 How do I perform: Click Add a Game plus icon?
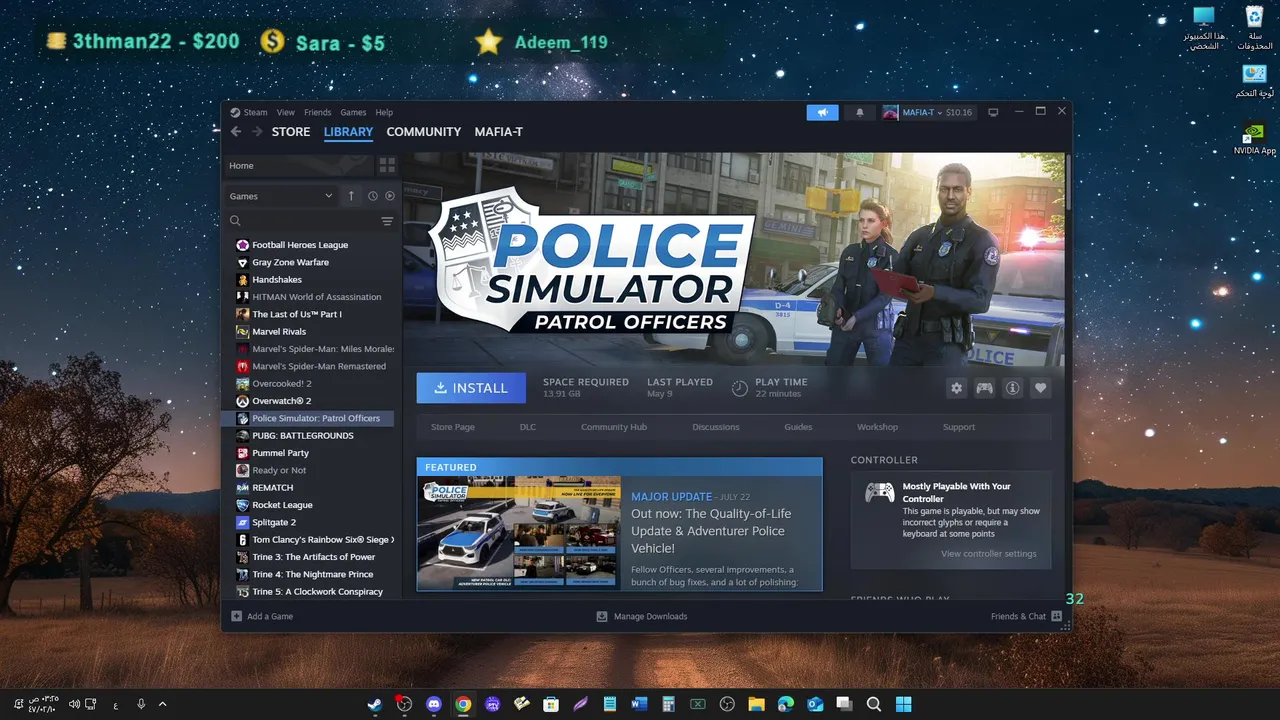tap(237, 616)
